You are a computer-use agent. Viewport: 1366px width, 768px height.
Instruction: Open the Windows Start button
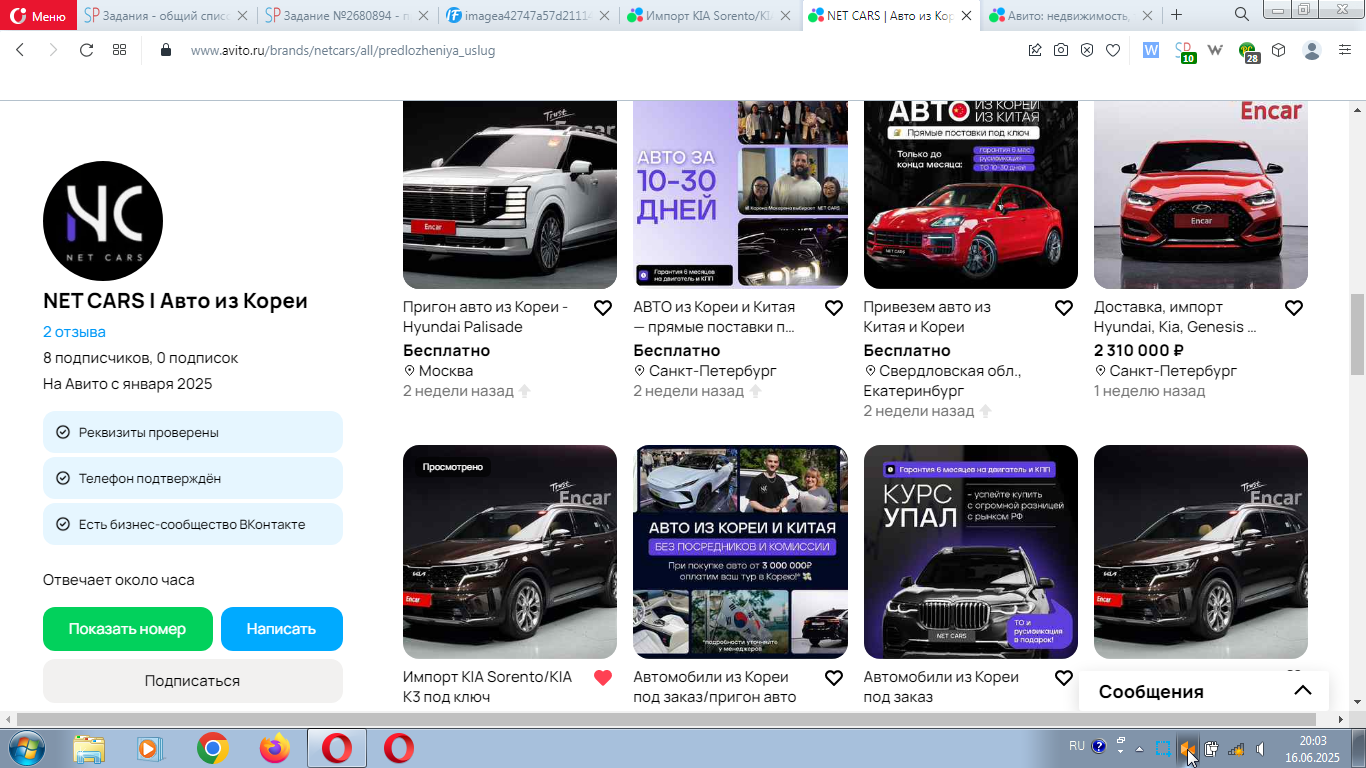pyautogui.click(x=25, y=747)
